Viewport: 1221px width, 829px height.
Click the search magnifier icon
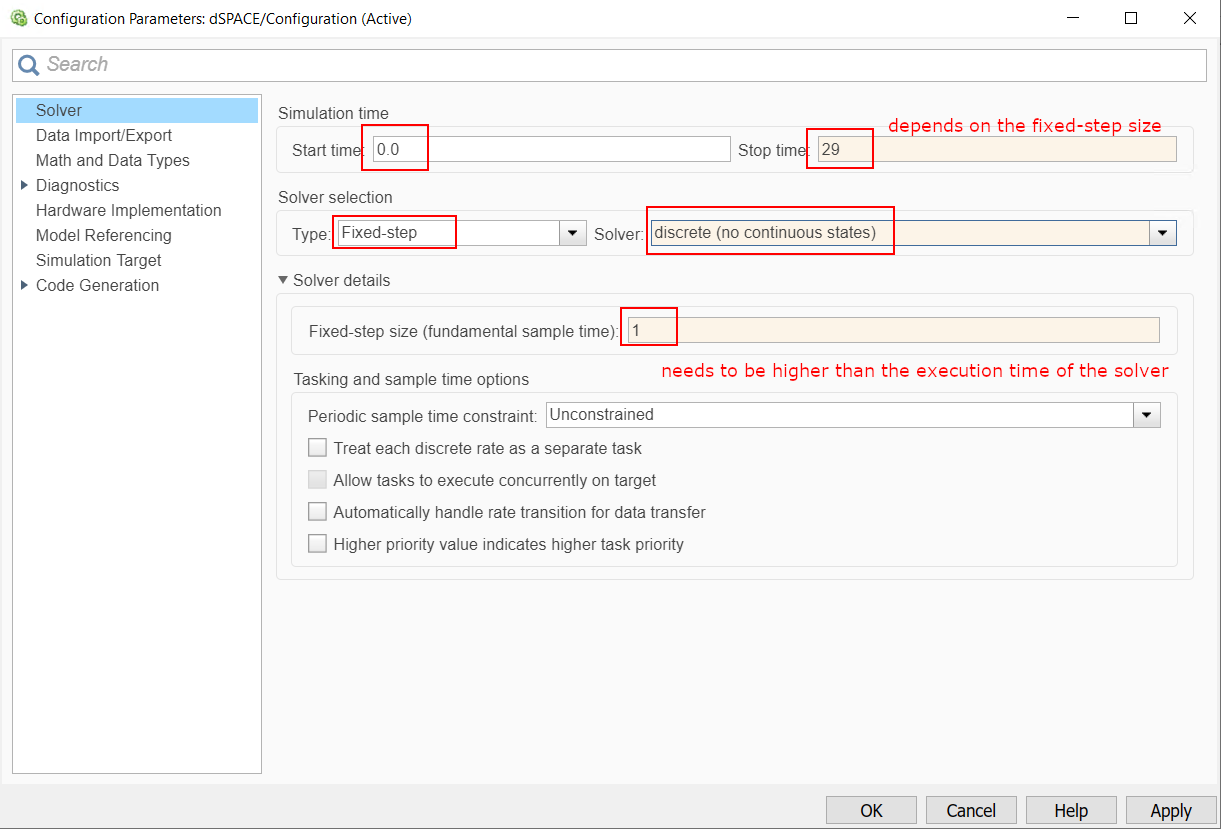pos(29,65)
